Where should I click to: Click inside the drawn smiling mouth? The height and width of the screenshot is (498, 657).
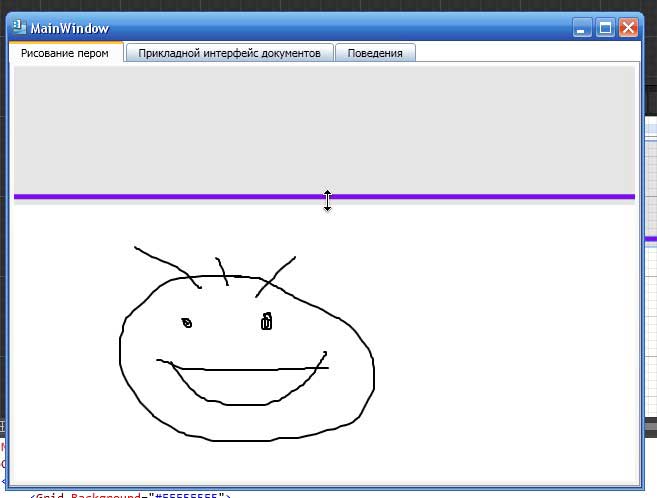coord(247,387)
